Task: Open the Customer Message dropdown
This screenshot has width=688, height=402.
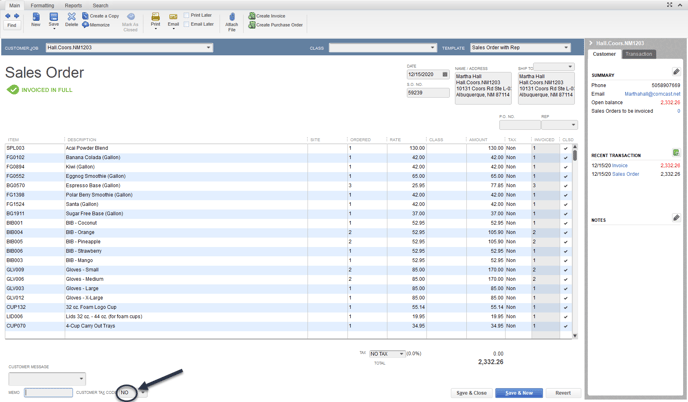Action: point(81,378)
